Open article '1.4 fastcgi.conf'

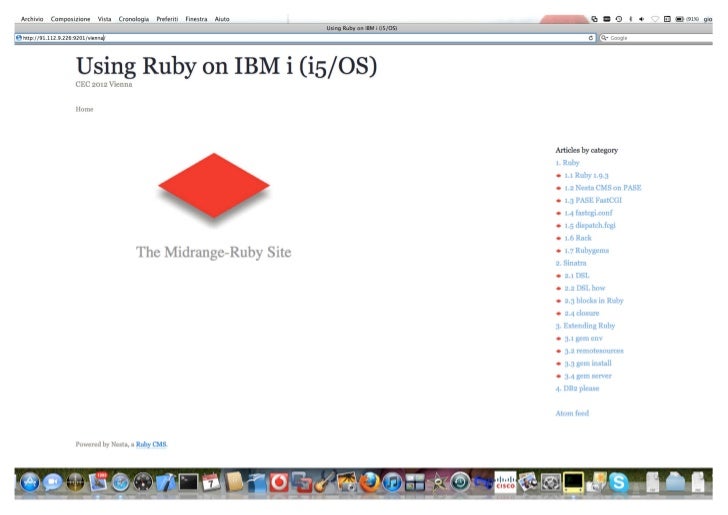coord(588,213)
